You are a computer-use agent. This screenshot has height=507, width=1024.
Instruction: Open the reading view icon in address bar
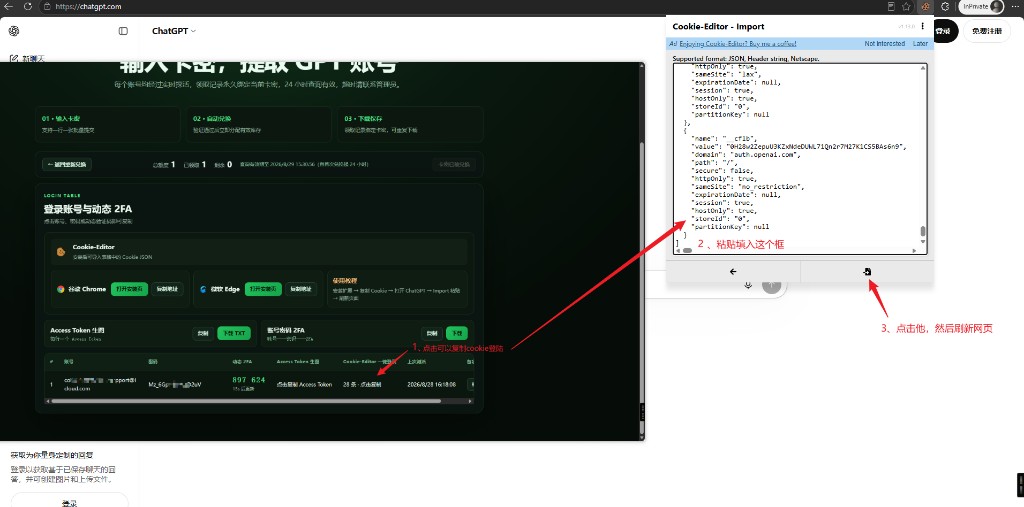coord(891,7)
